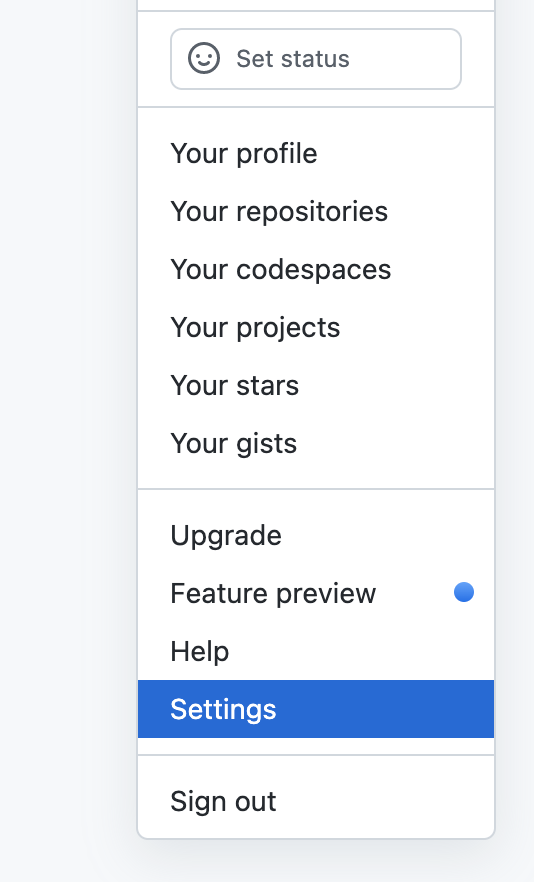Sign out of the account
Viewport: 534px width, 882px height.
pyautogui.click(x=316, y=801)
